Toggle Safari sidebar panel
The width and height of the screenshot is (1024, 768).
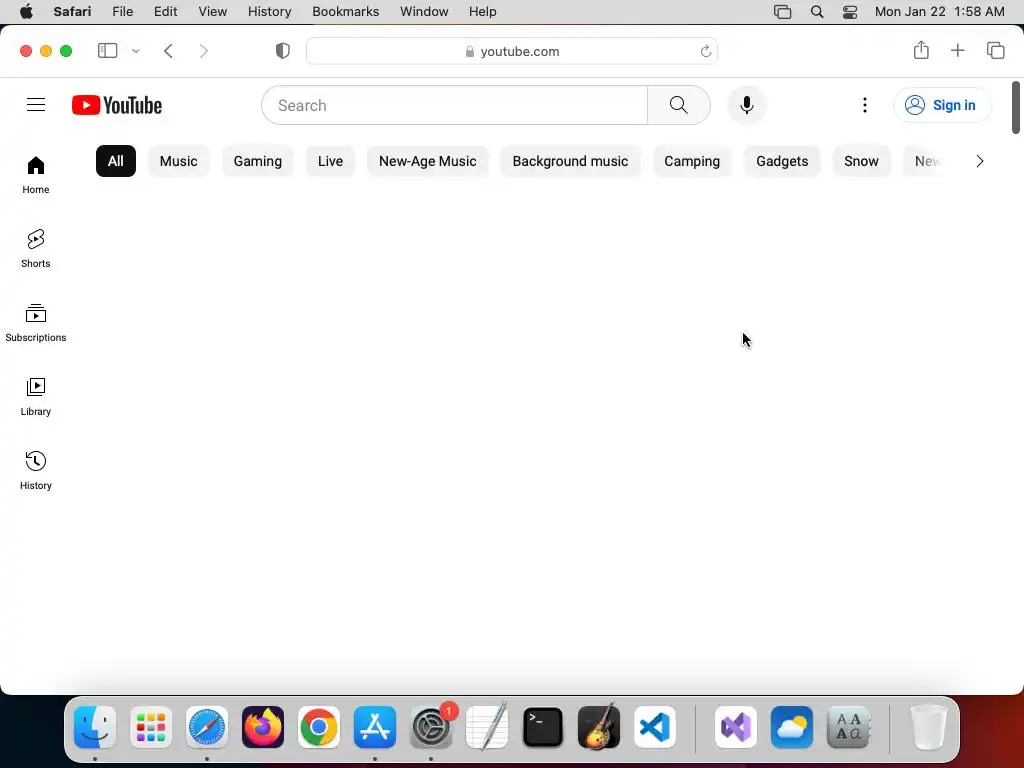[107, 50]
